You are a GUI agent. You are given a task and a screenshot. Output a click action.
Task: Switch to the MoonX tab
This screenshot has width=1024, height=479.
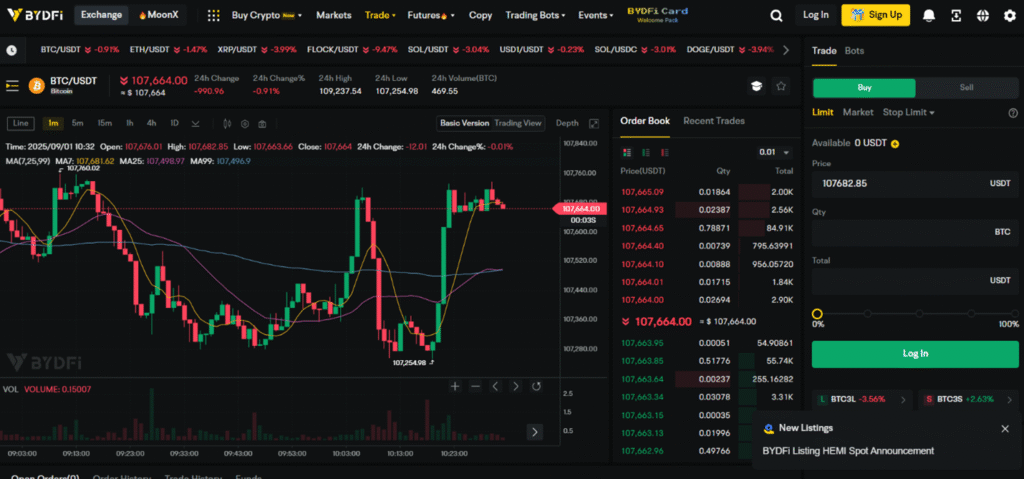(x=157, y=14)
